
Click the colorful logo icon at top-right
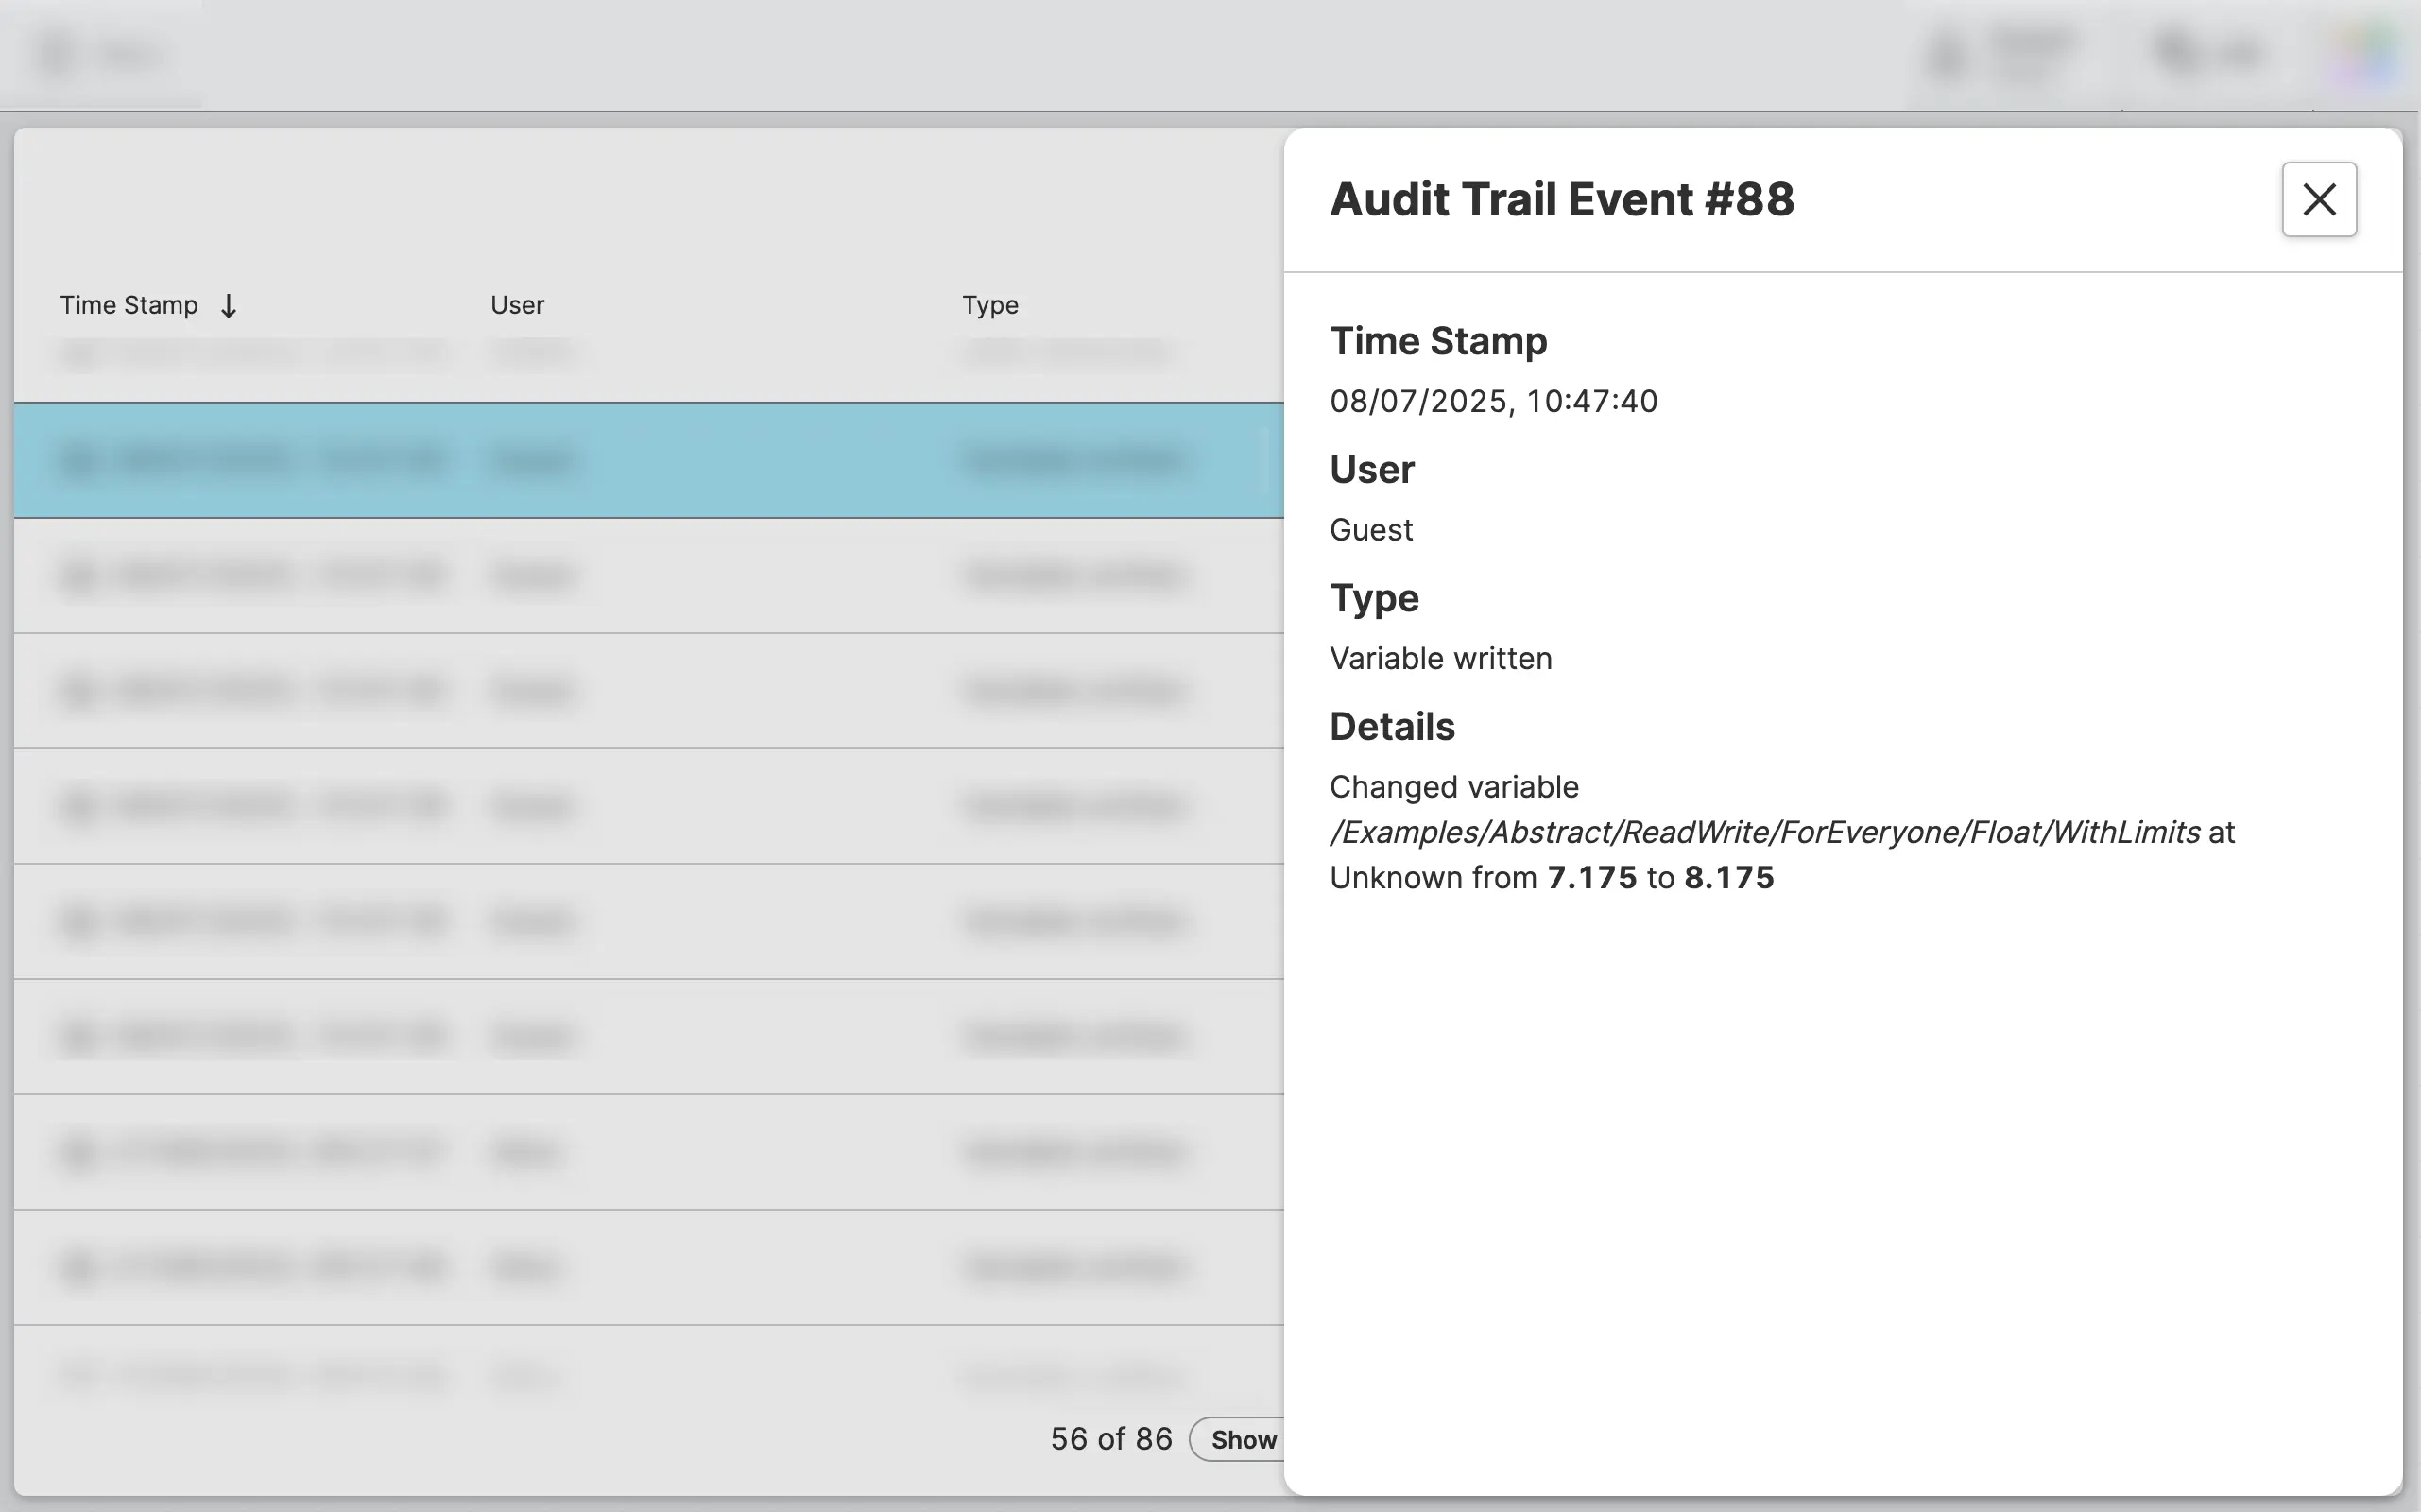click(2364, 54)
